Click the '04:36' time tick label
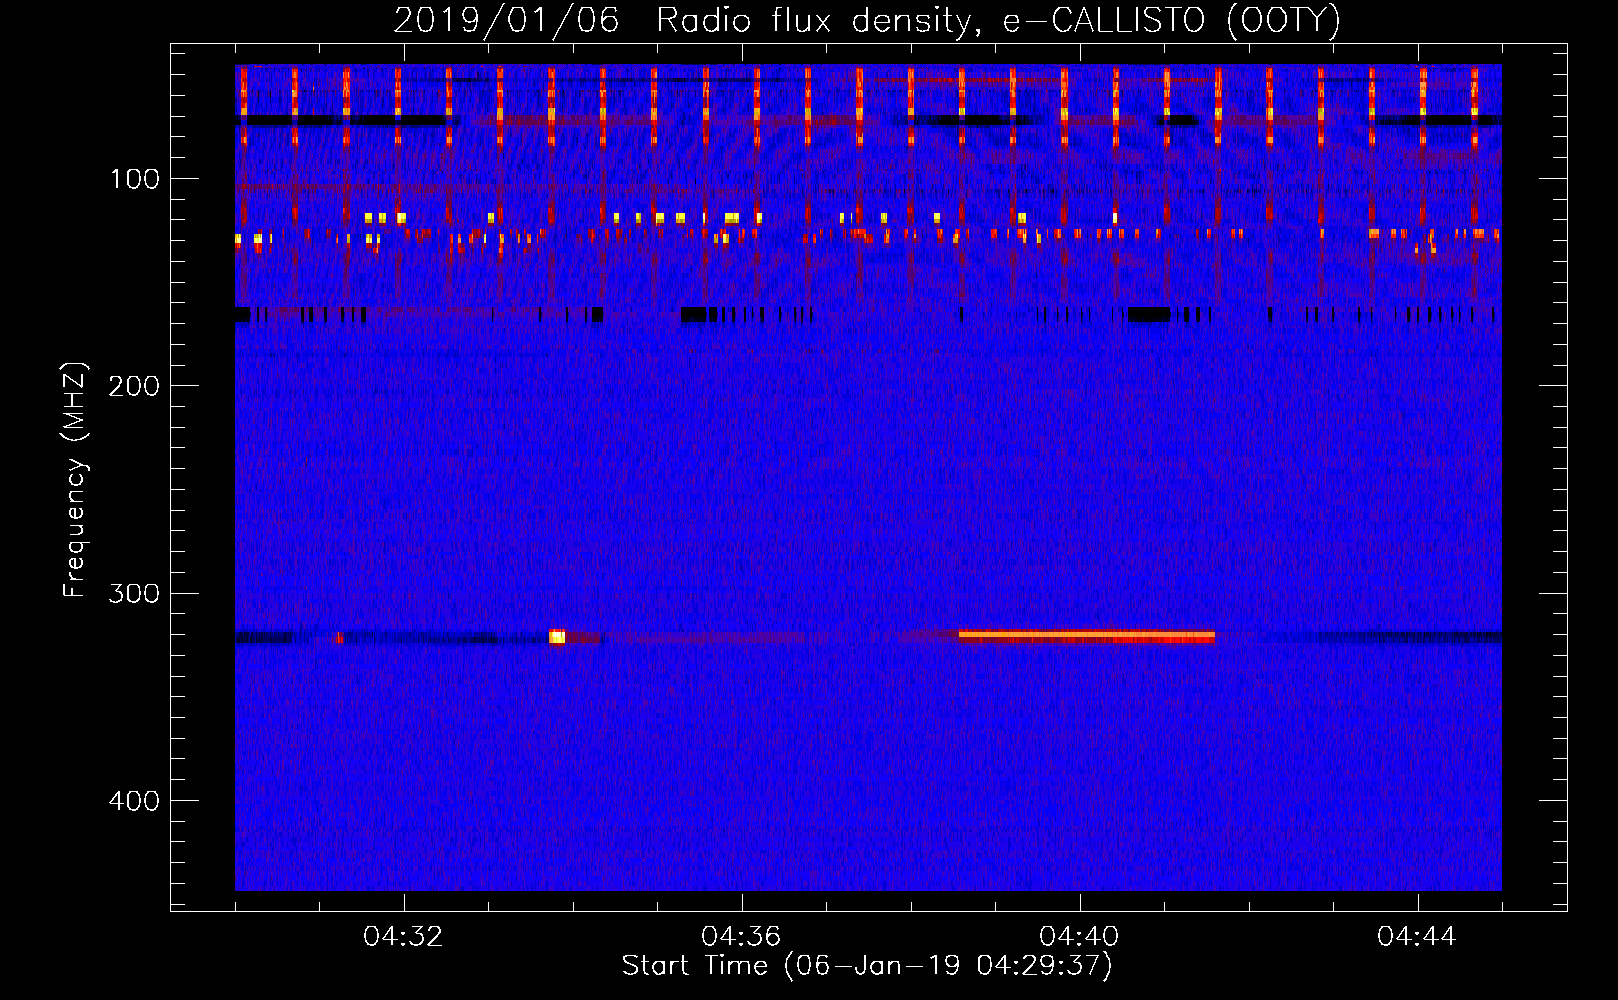Viewport: 1618px width, 1000px height. (741, 937)
